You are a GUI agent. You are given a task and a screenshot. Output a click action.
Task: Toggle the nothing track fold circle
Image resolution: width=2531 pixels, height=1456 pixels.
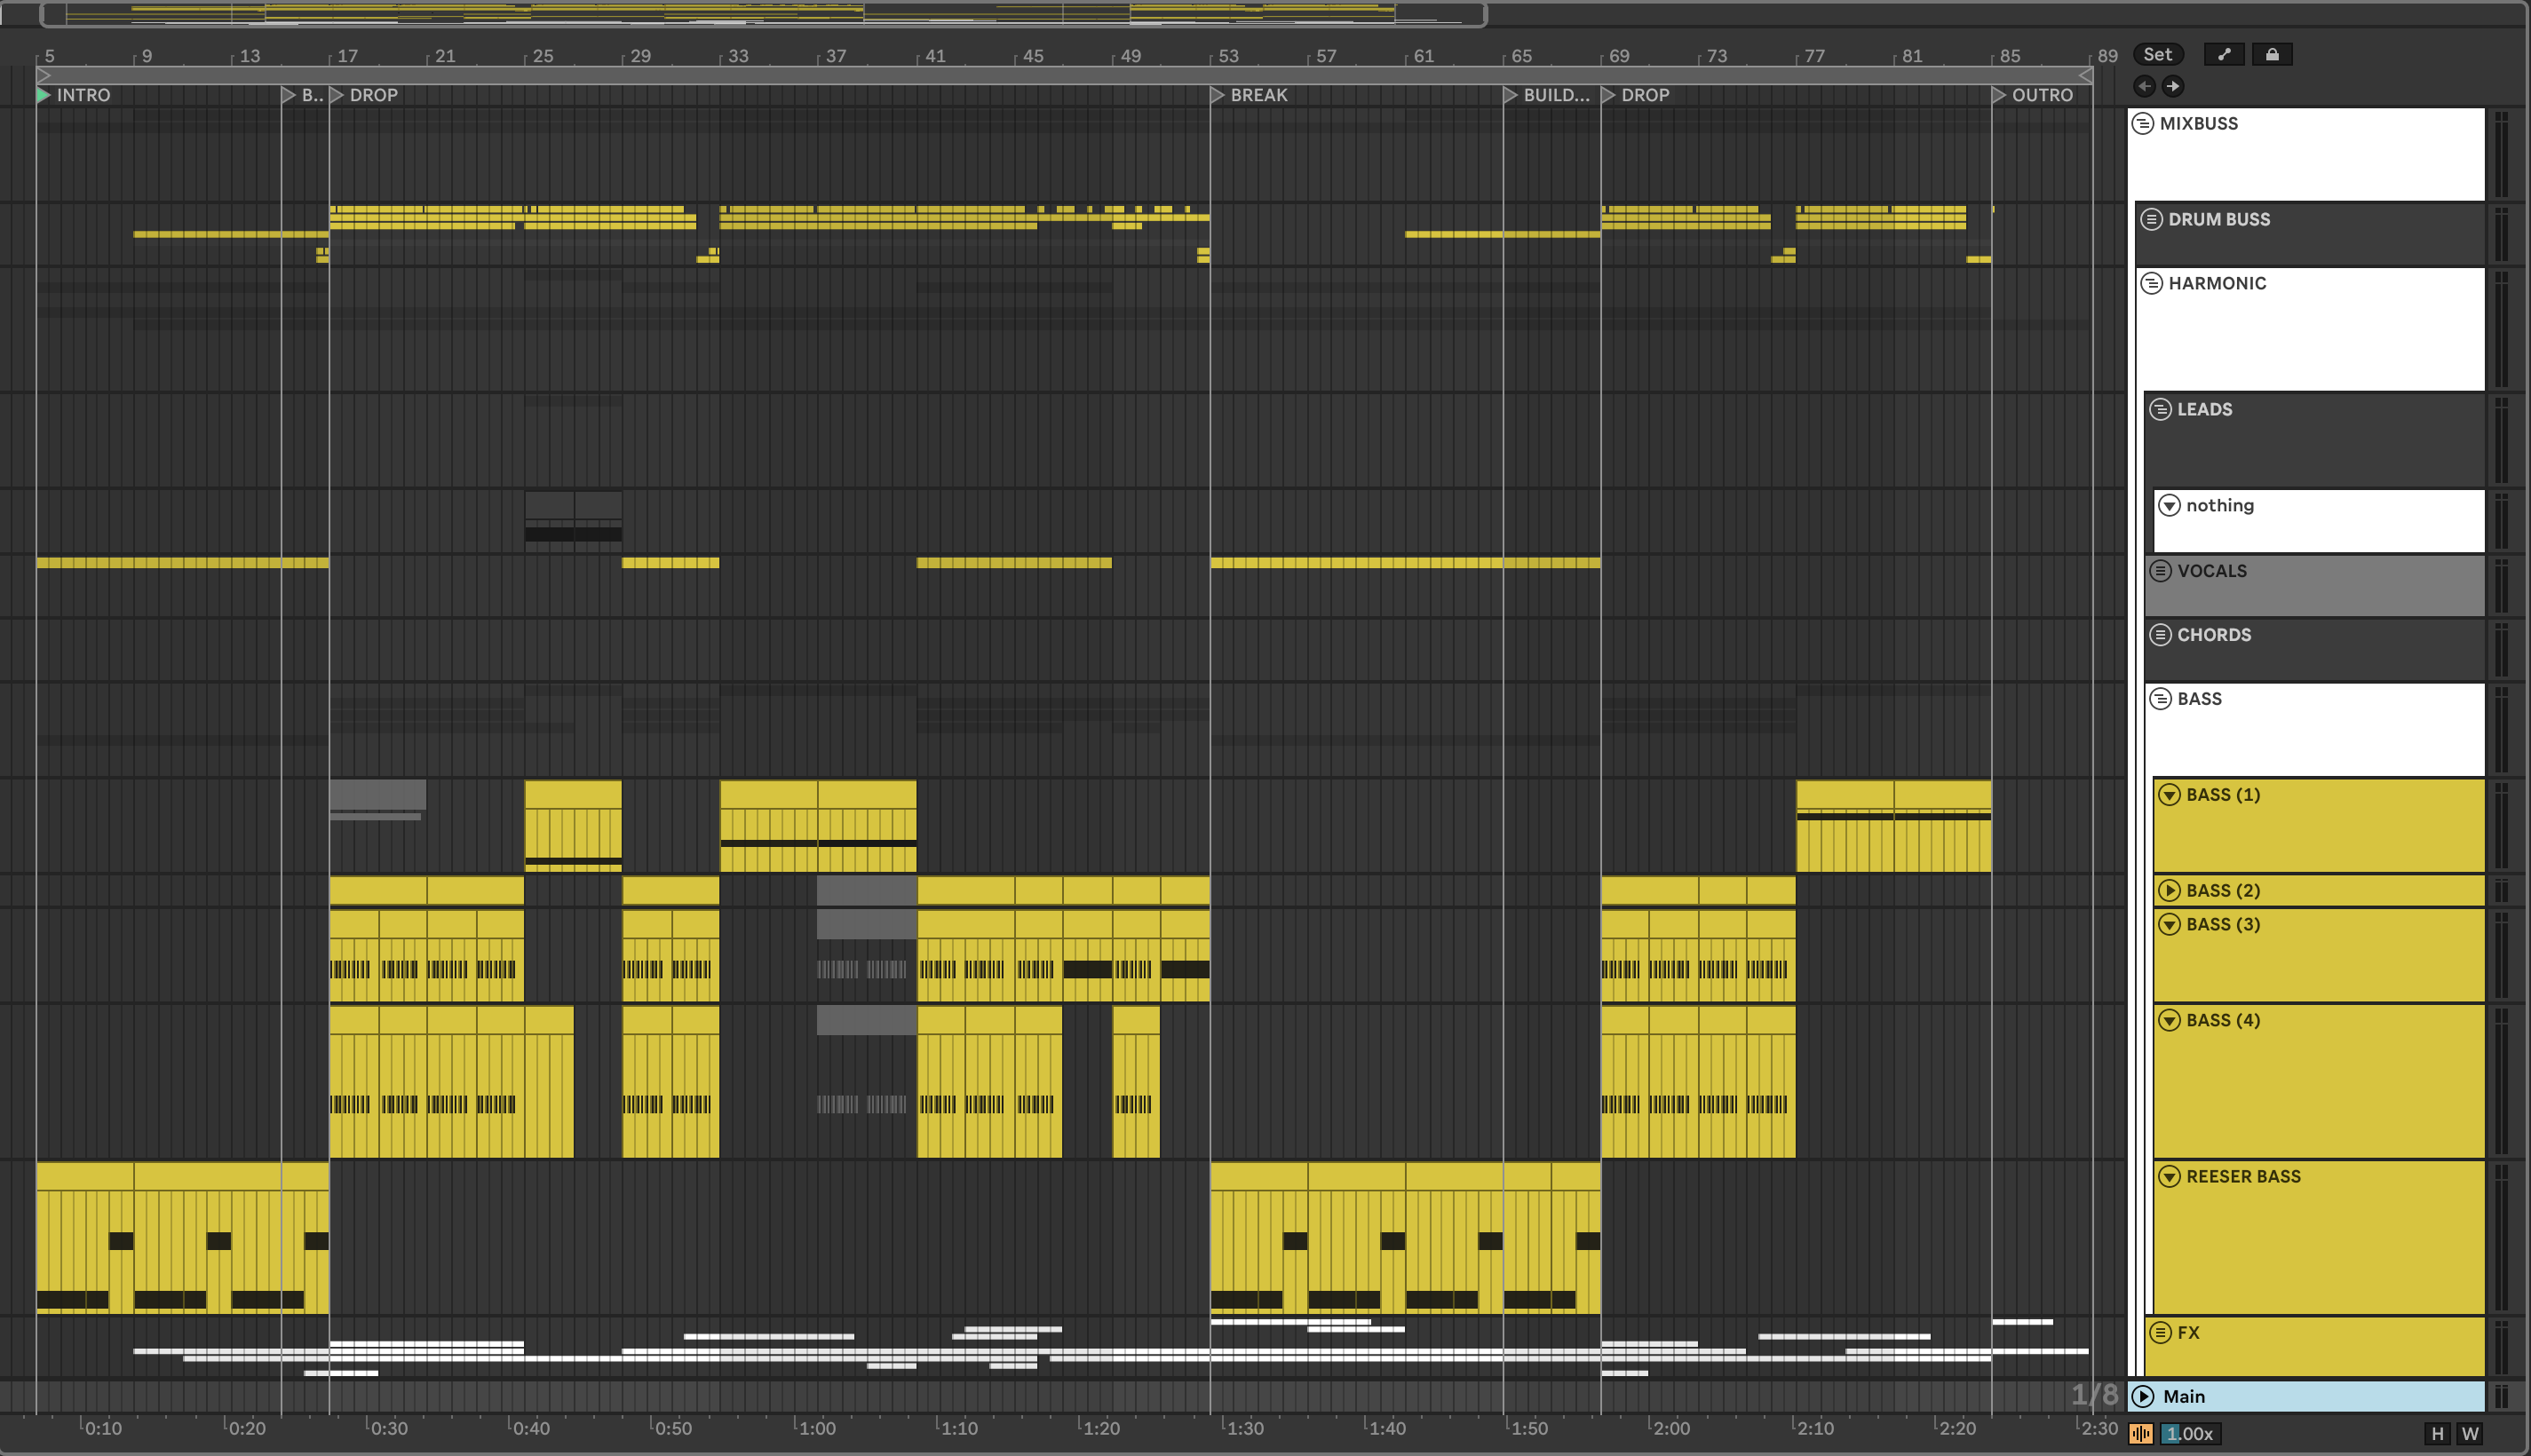pos(2169,506)
